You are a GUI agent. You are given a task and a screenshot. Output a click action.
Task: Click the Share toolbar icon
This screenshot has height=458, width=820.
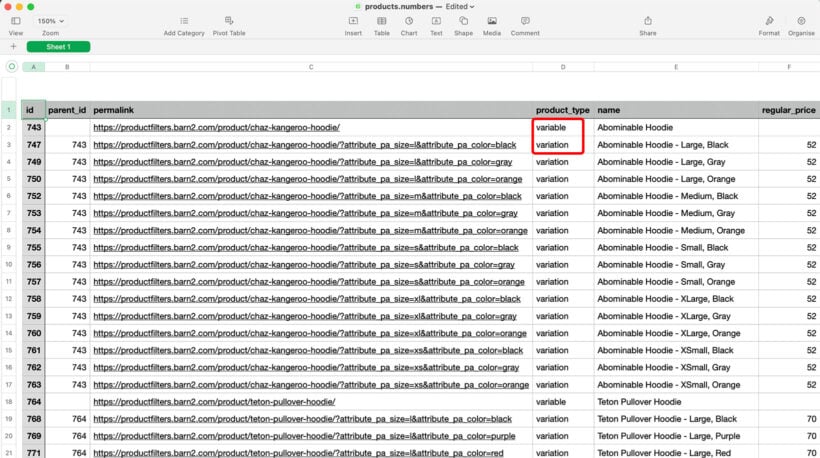(647, 21)
